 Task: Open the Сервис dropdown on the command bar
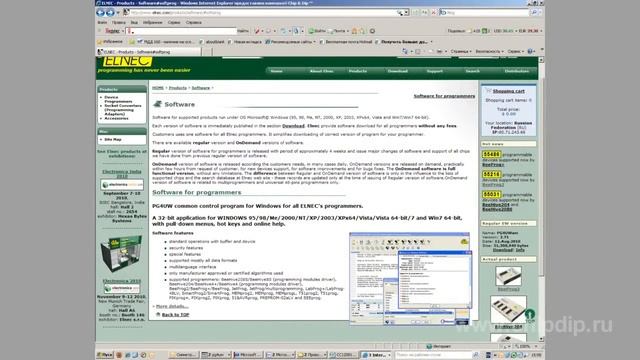tap(516, 51)
